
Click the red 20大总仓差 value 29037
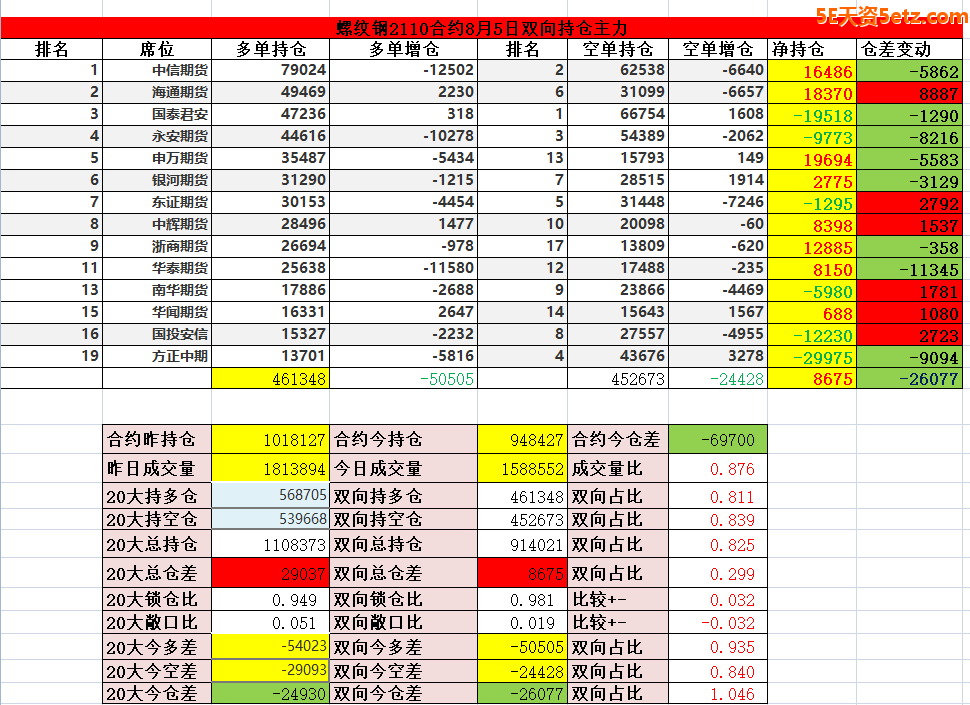tap(270, 574)
